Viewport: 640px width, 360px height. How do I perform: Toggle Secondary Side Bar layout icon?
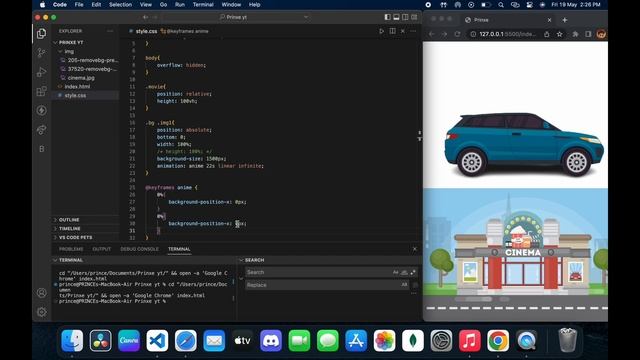[405, 17]
